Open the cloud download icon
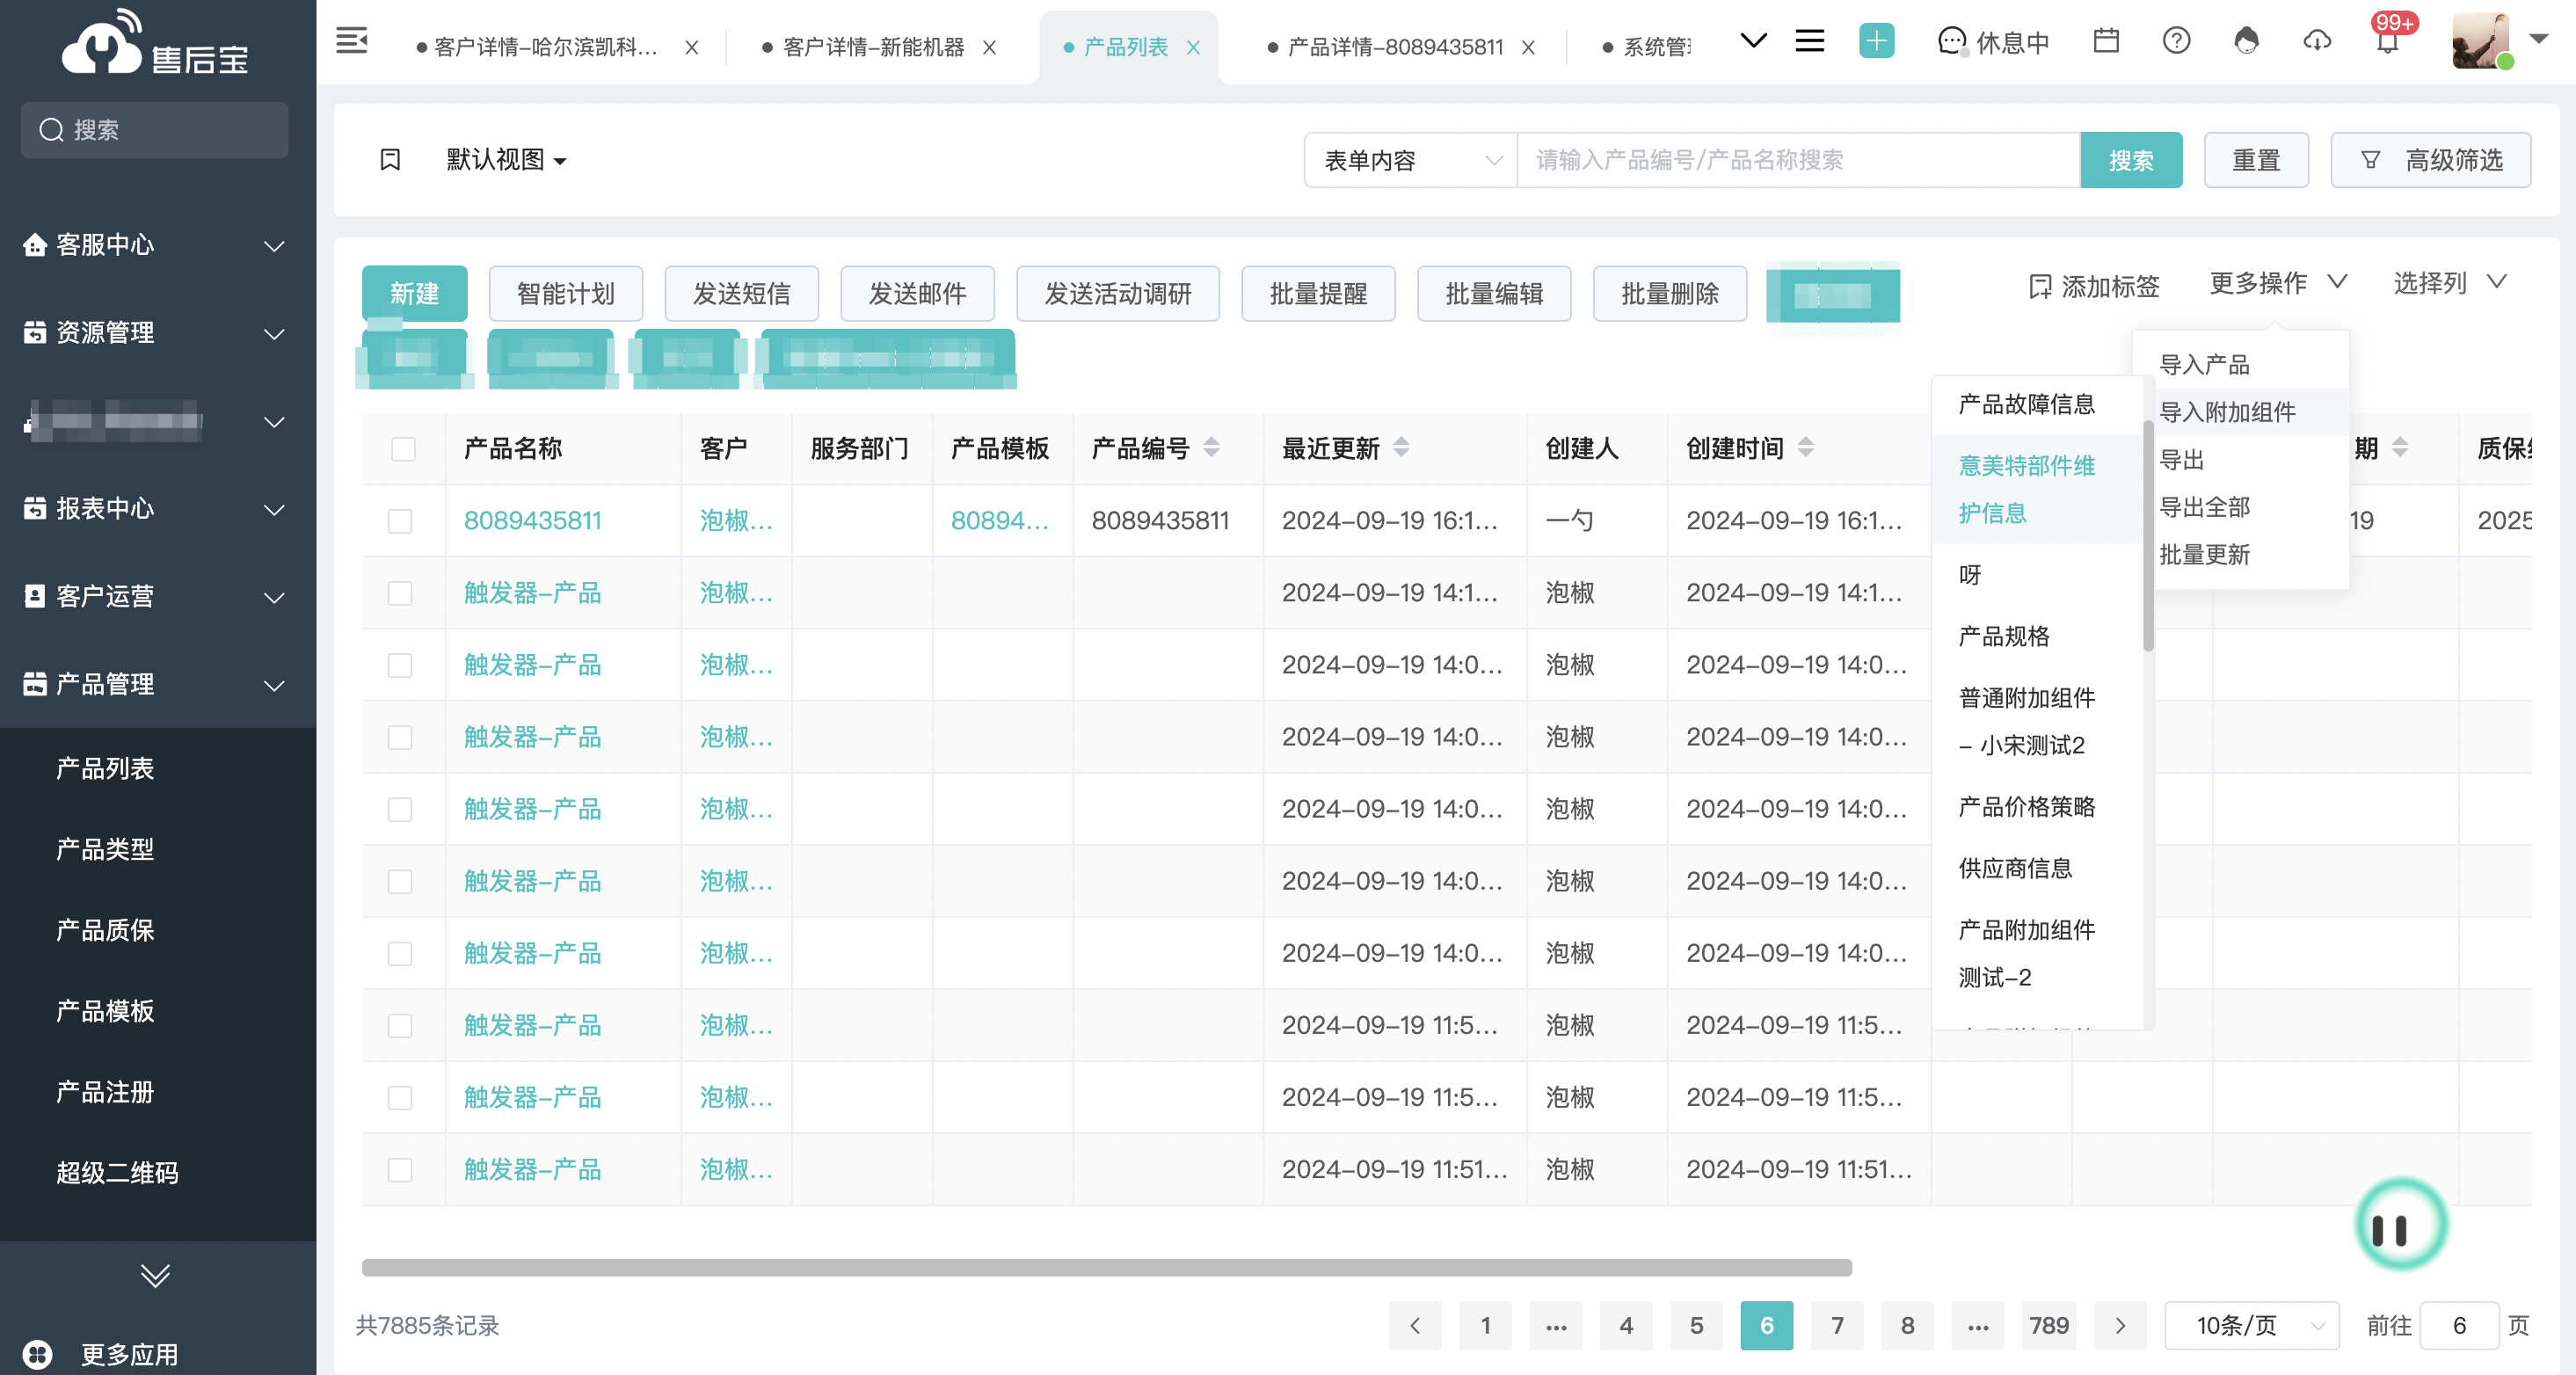The width and height of the screenshot is (2576, 1375). coord(2317,41)
